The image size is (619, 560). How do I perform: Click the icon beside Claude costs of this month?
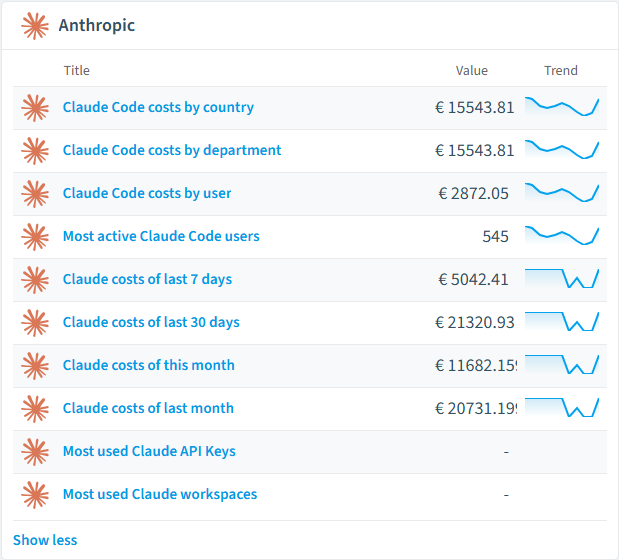(35, 366)
